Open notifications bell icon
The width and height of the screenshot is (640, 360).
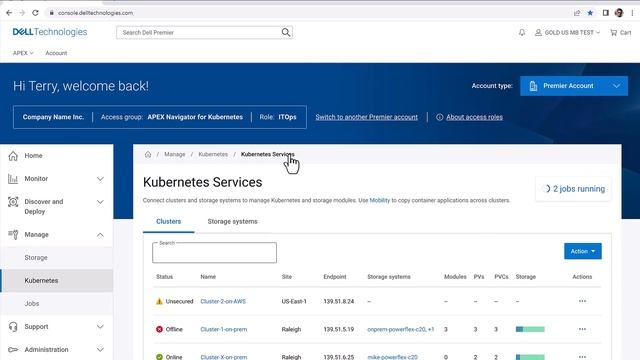(522, 32)
